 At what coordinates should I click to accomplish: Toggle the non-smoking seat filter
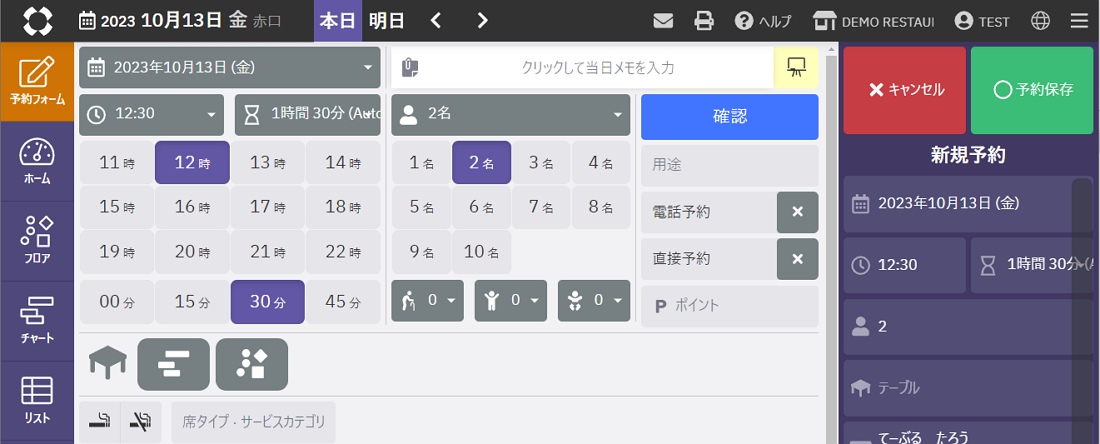tap(141, 422)
